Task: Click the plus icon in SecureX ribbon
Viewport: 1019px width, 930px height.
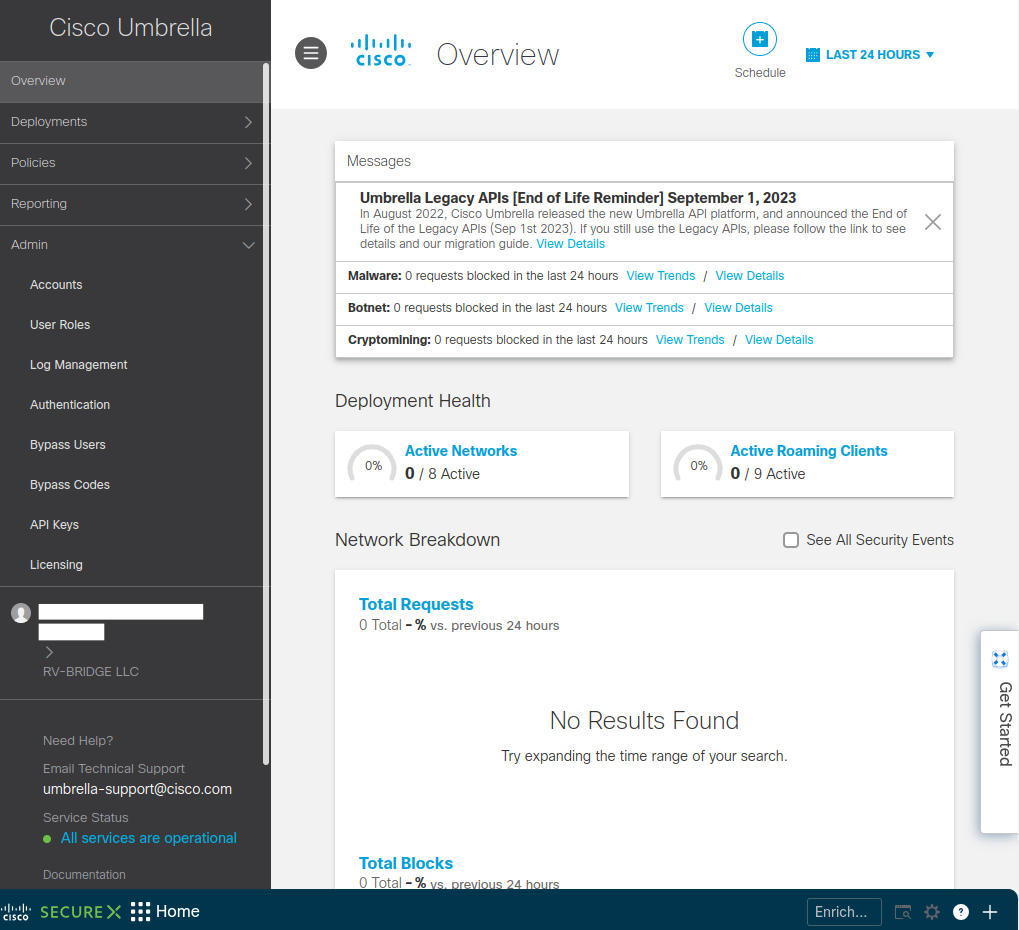Action: coord(990,912)
